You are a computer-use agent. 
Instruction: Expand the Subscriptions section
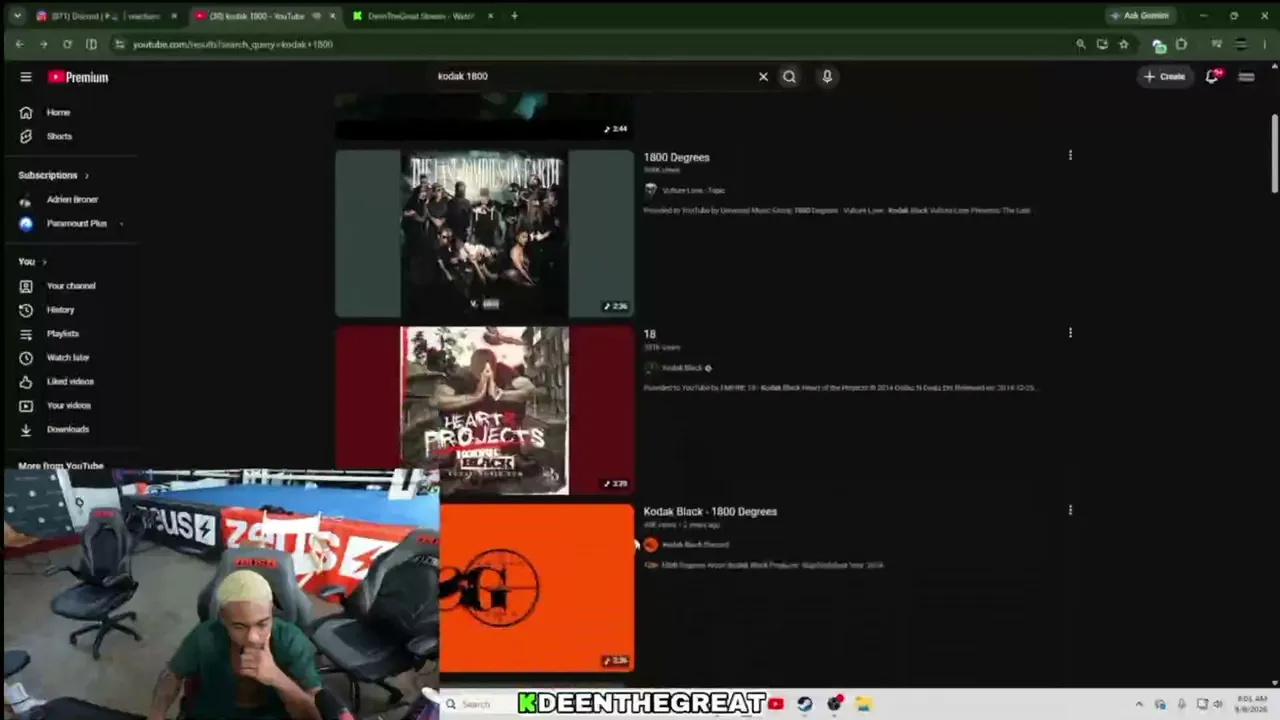pyautogui.click(x=53, y=175)
